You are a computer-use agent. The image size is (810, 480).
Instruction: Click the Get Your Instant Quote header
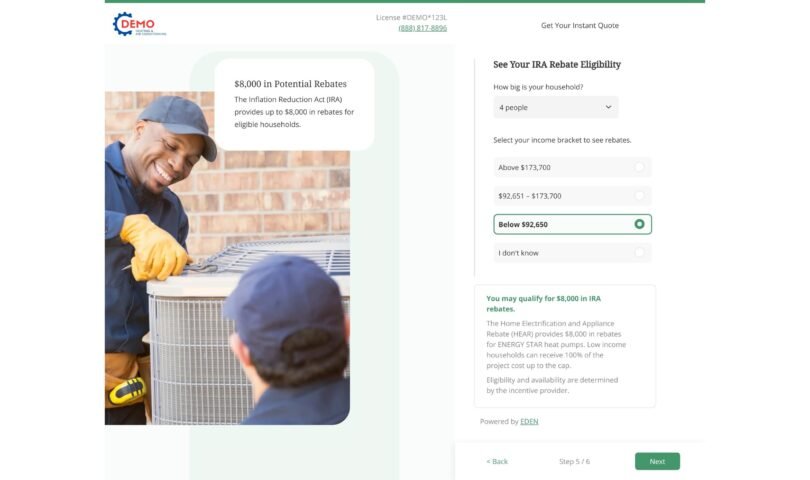(580, 25)
